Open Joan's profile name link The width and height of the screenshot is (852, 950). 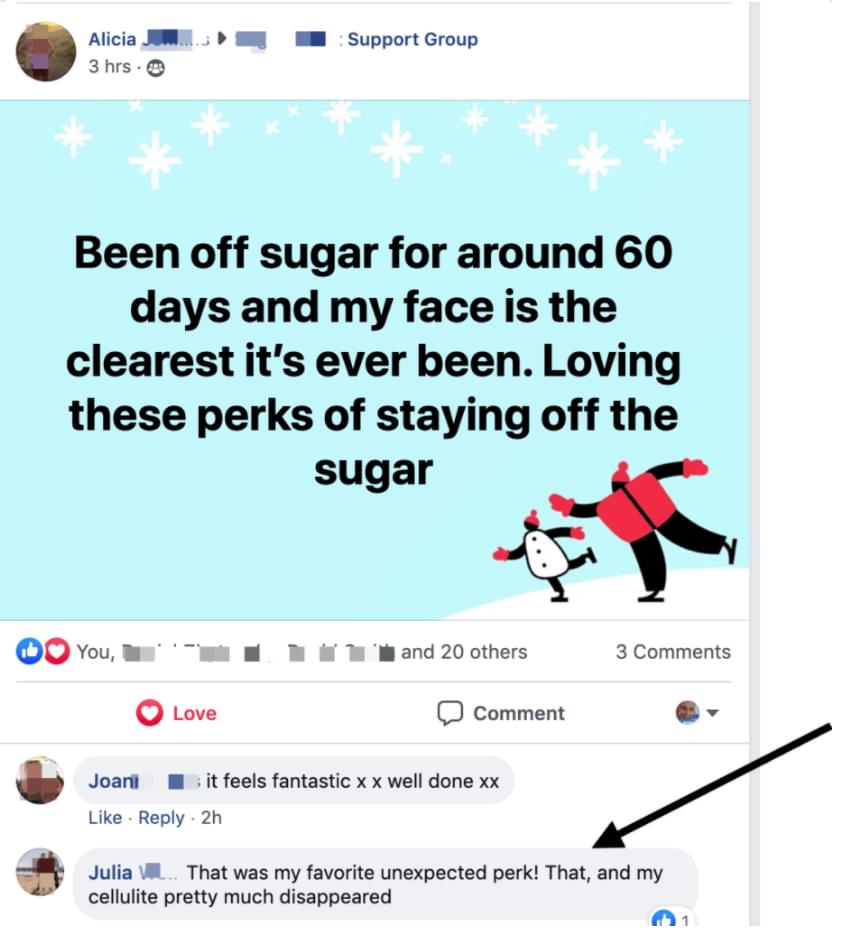(112, 781)
